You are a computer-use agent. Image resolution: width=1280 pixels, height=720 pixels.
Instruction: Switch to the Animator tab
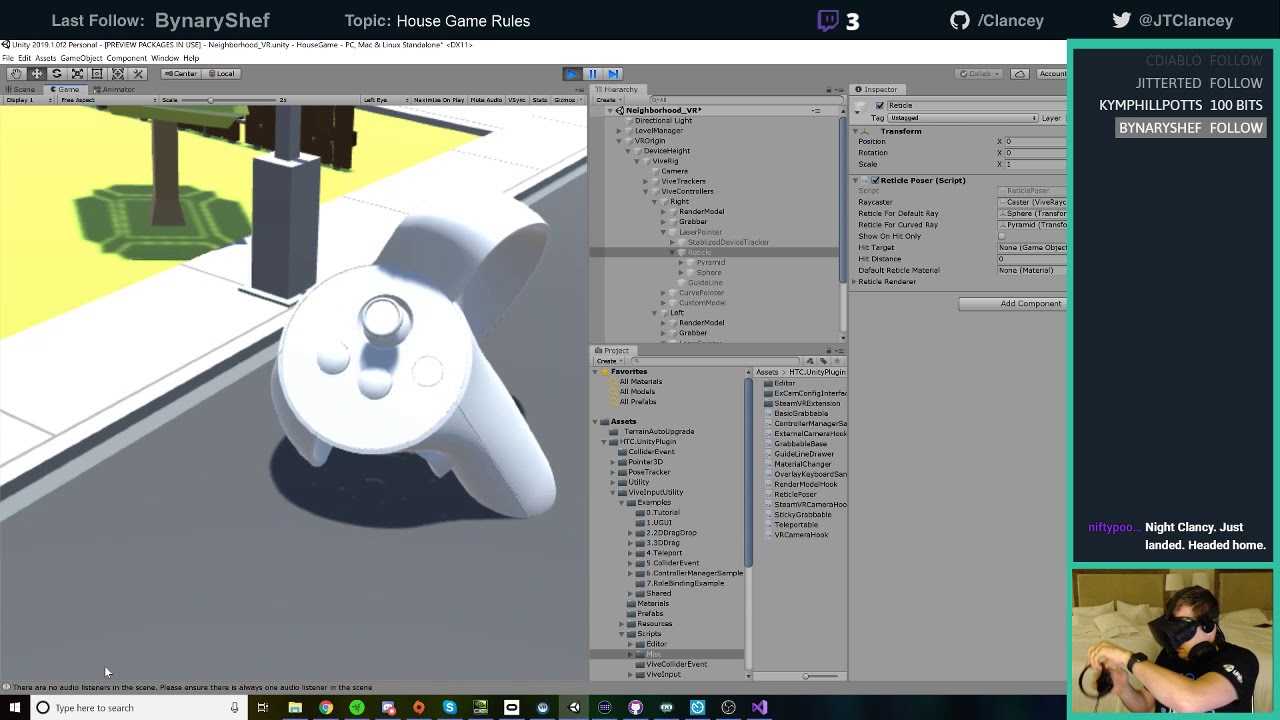113,90
